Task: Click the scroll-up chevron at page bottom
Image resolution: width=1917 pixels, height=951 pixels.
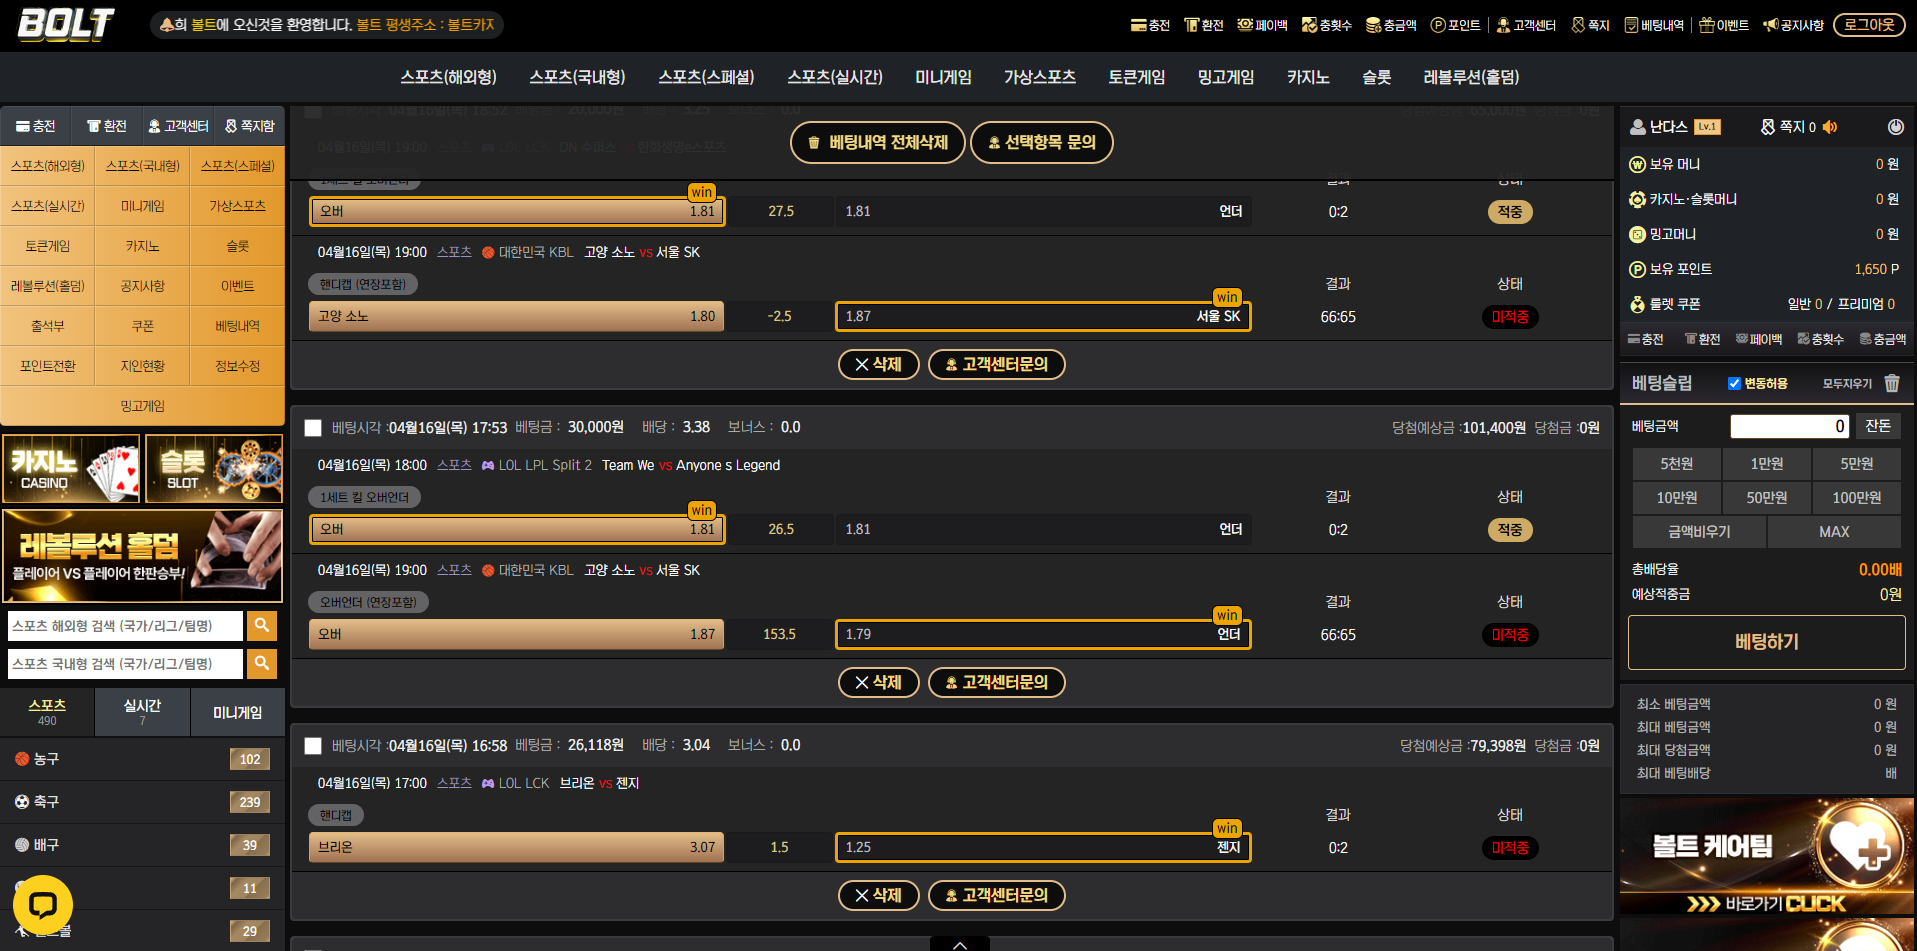Action: click(x=959, y=944)
